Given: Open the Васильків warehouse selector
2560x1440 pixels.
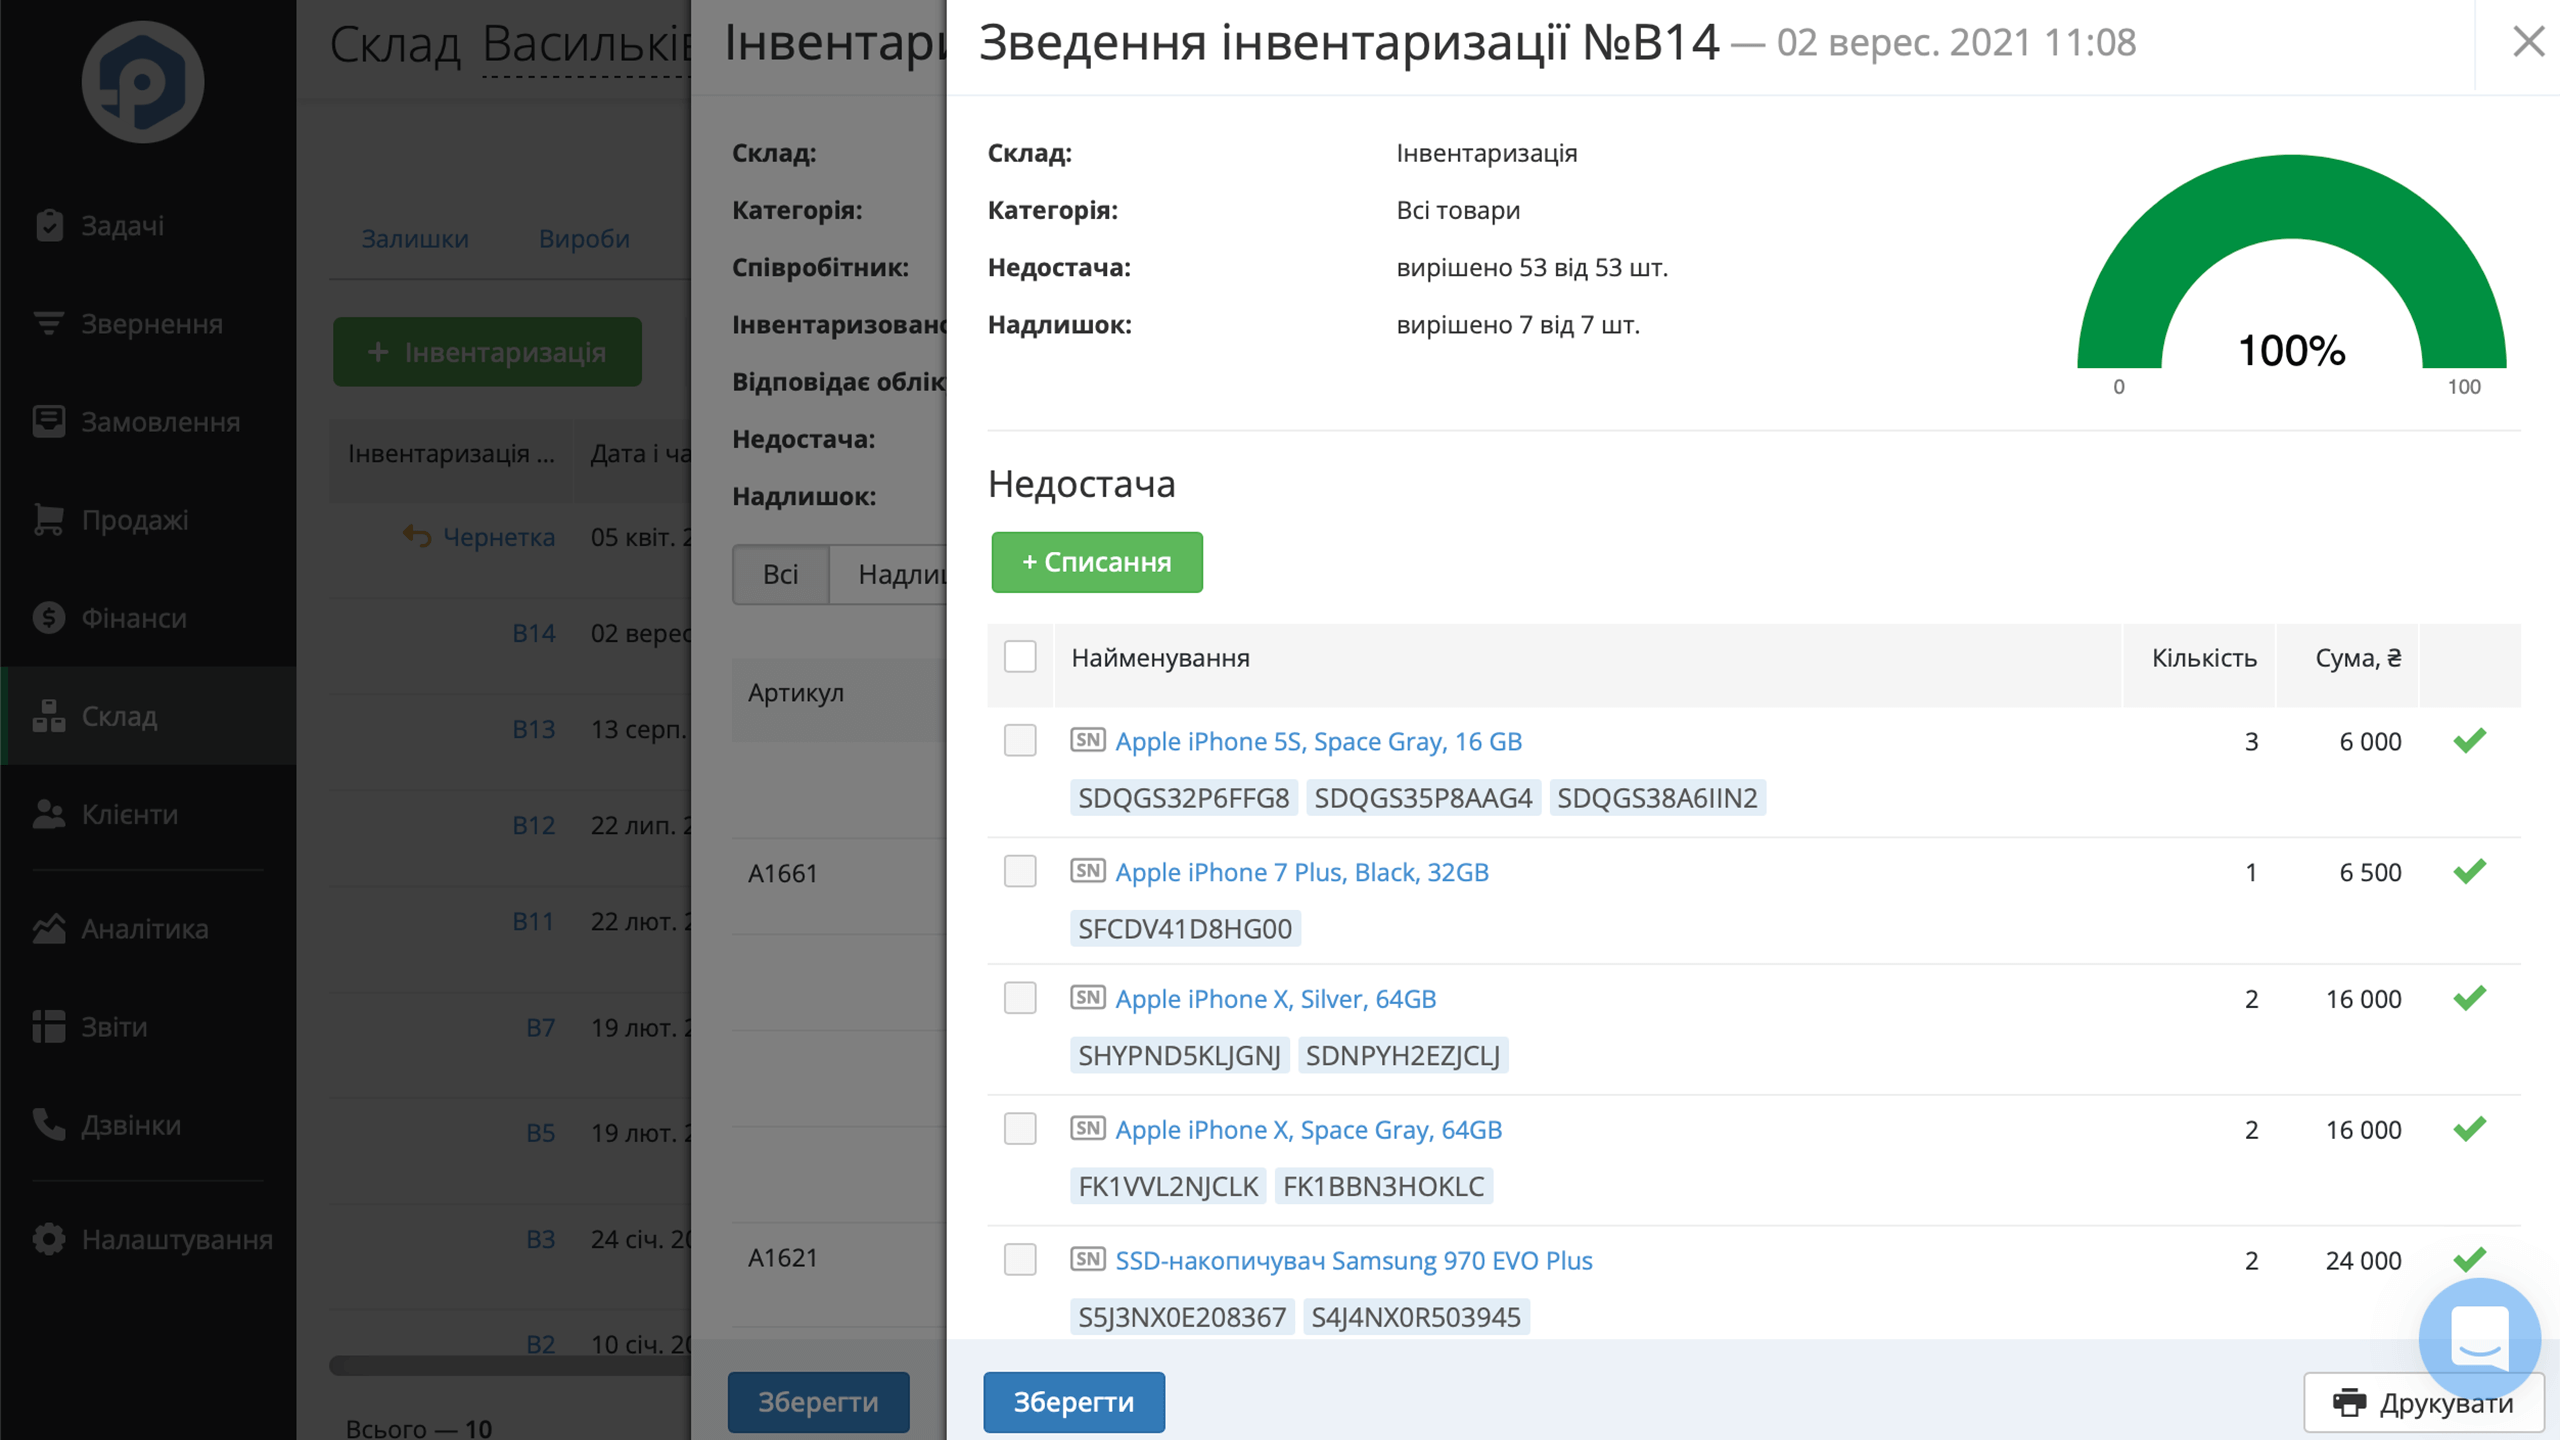Looking at the screenshot, I should (x=586, y=46).
